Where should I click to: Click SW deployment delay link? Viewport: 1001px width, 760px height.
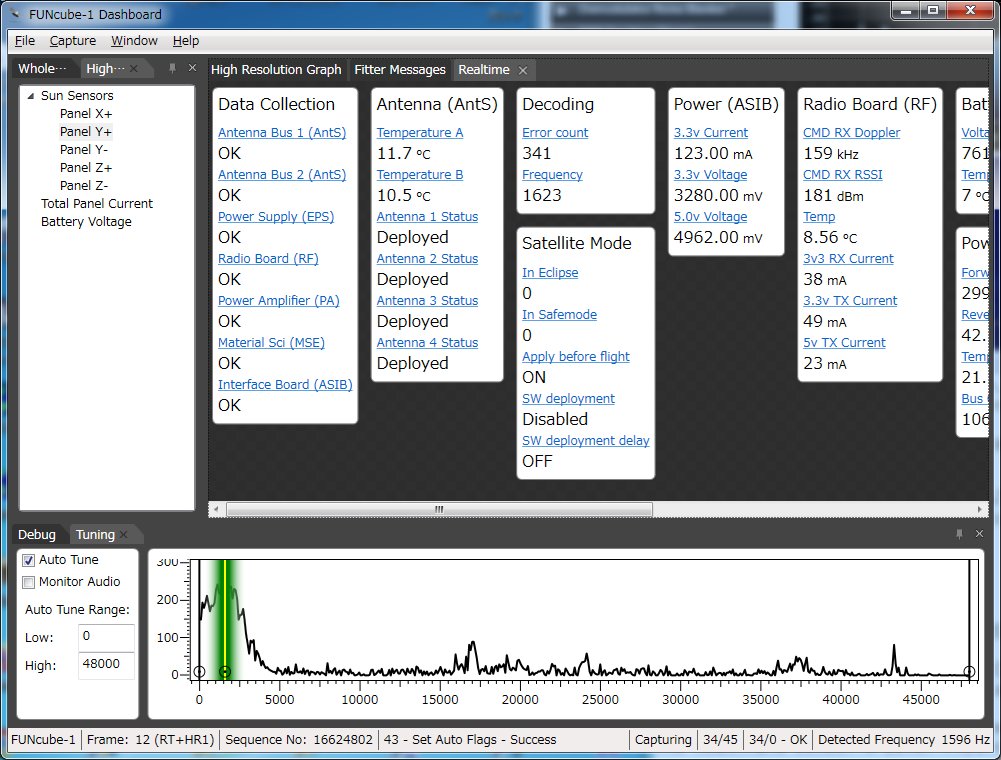[x=586, y=440]
